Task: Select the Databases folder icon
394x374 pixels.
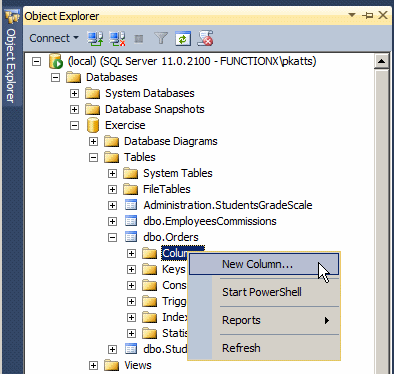Action: pos(74,77)
